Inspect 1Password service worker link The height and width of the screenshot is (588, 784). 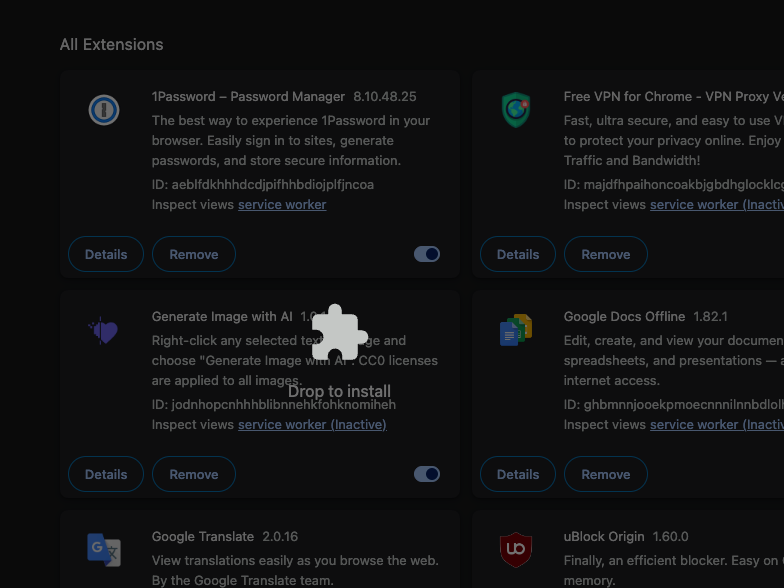[282, 204]
